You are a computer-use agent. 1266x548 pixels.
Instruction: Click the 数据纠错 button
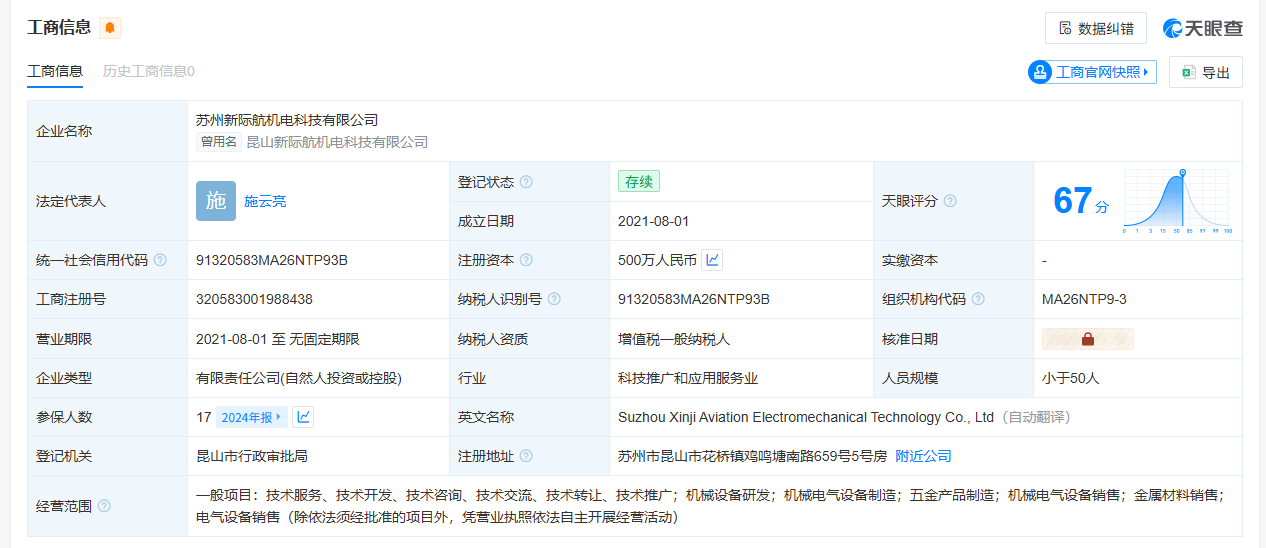(1096, 28)
